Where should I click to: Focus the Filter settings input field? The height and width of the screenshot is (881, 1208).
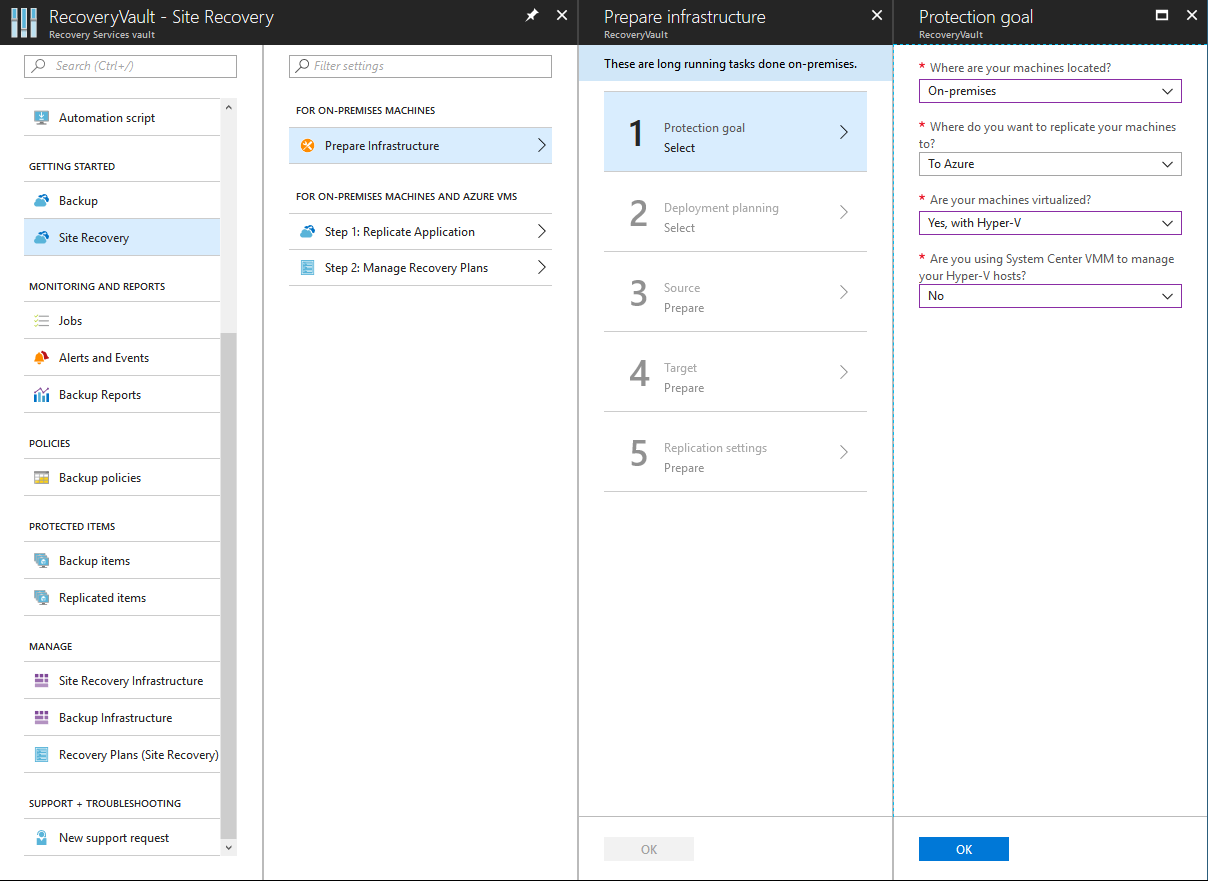pos(420,66)
